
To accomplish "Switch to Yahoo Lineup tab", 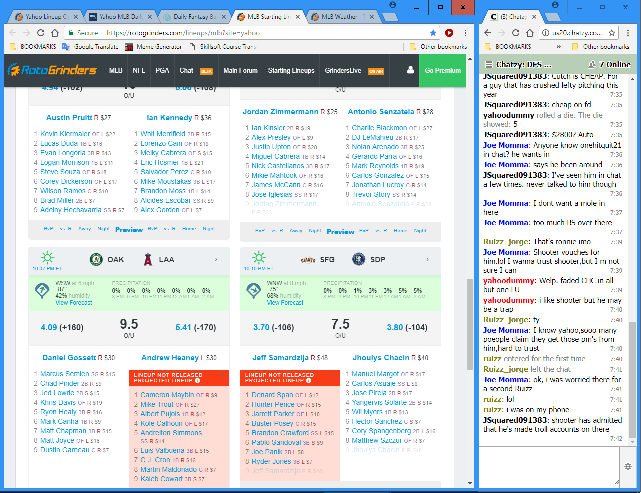I will click(x=46, y=17).
